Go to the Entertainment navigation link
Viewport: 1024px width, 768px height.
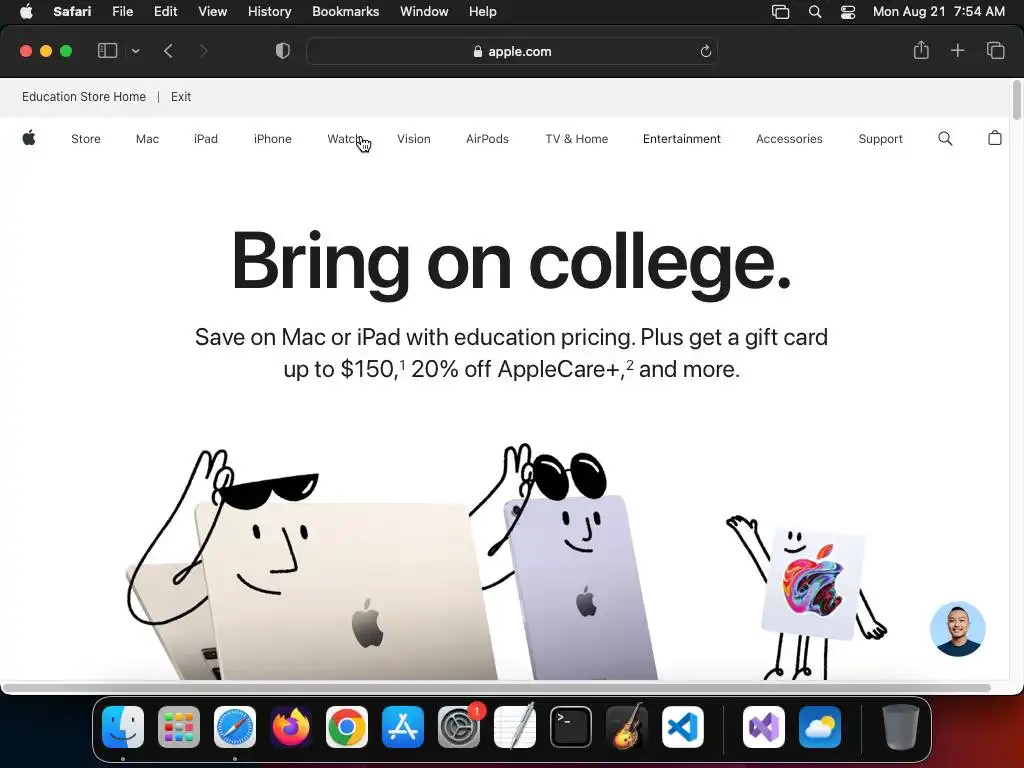click(x=682, y=139)
